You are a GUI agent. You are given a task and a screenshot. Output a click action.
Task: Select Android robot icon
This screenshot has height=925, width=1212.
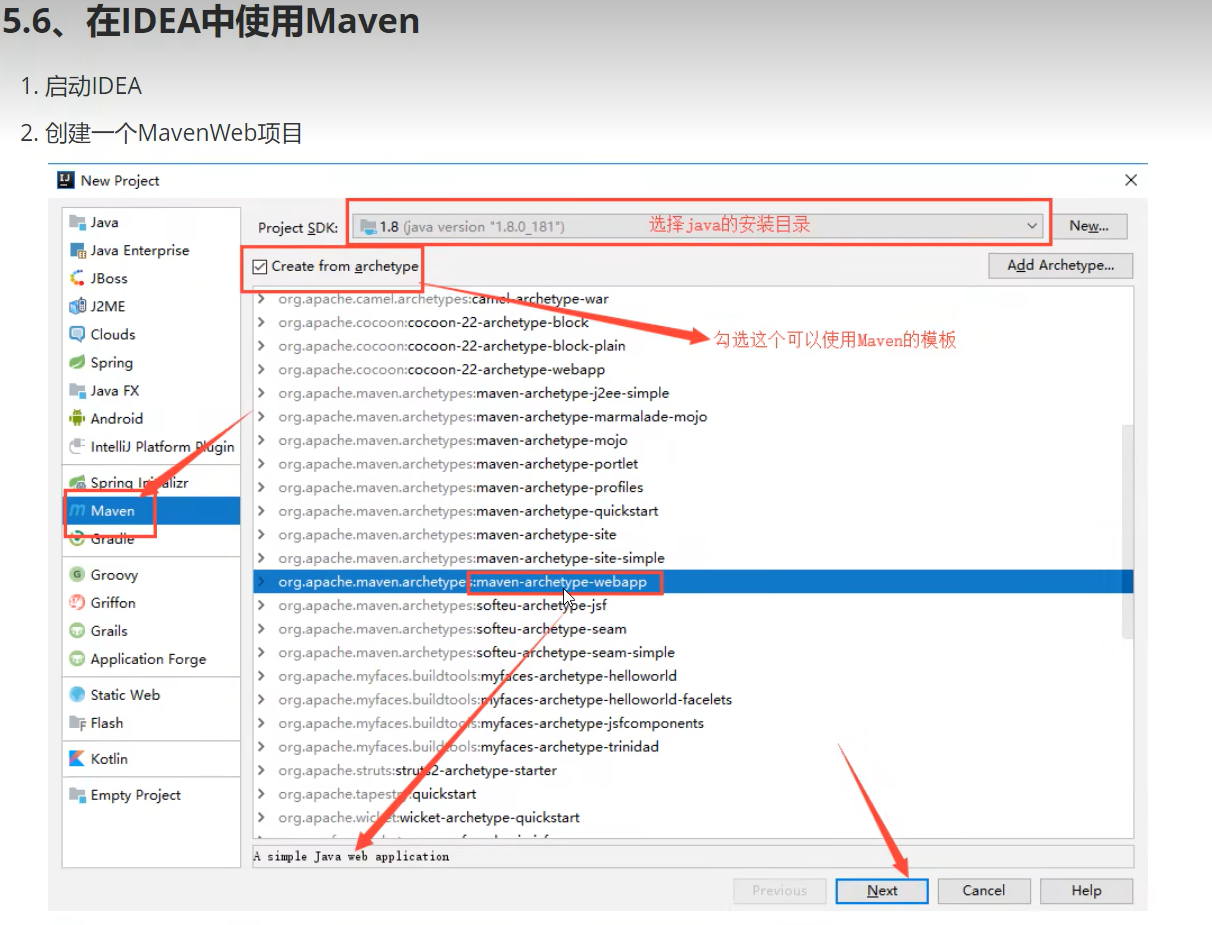point(77,418)
